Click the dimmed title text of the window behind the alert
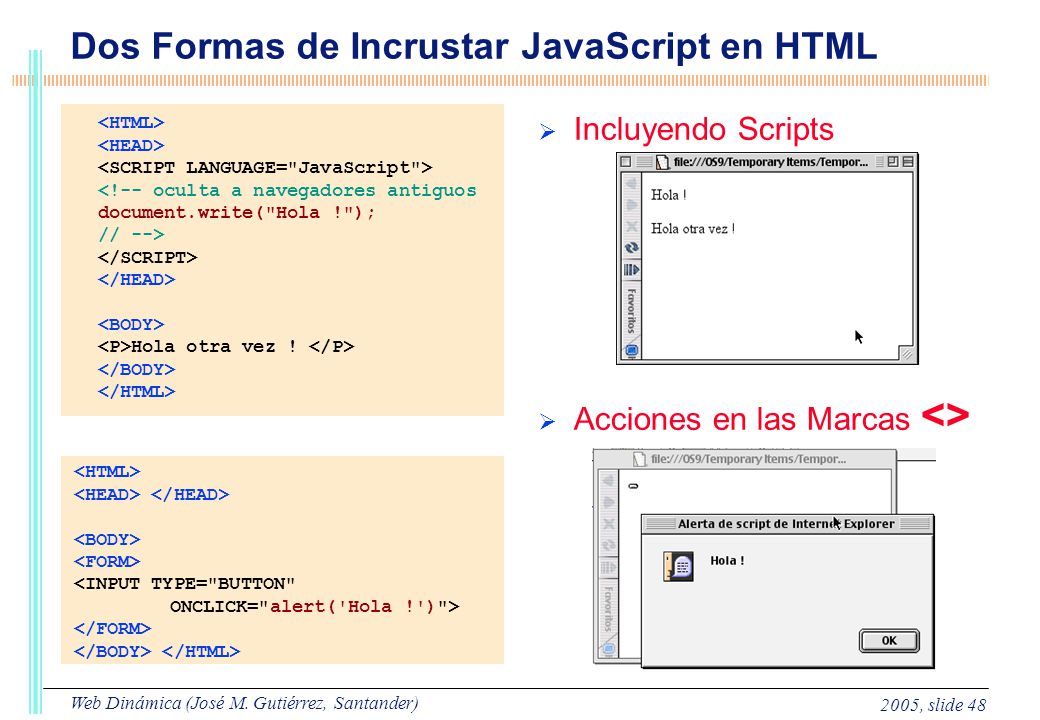The image size is (1040, 720). [x=748, y=459]
